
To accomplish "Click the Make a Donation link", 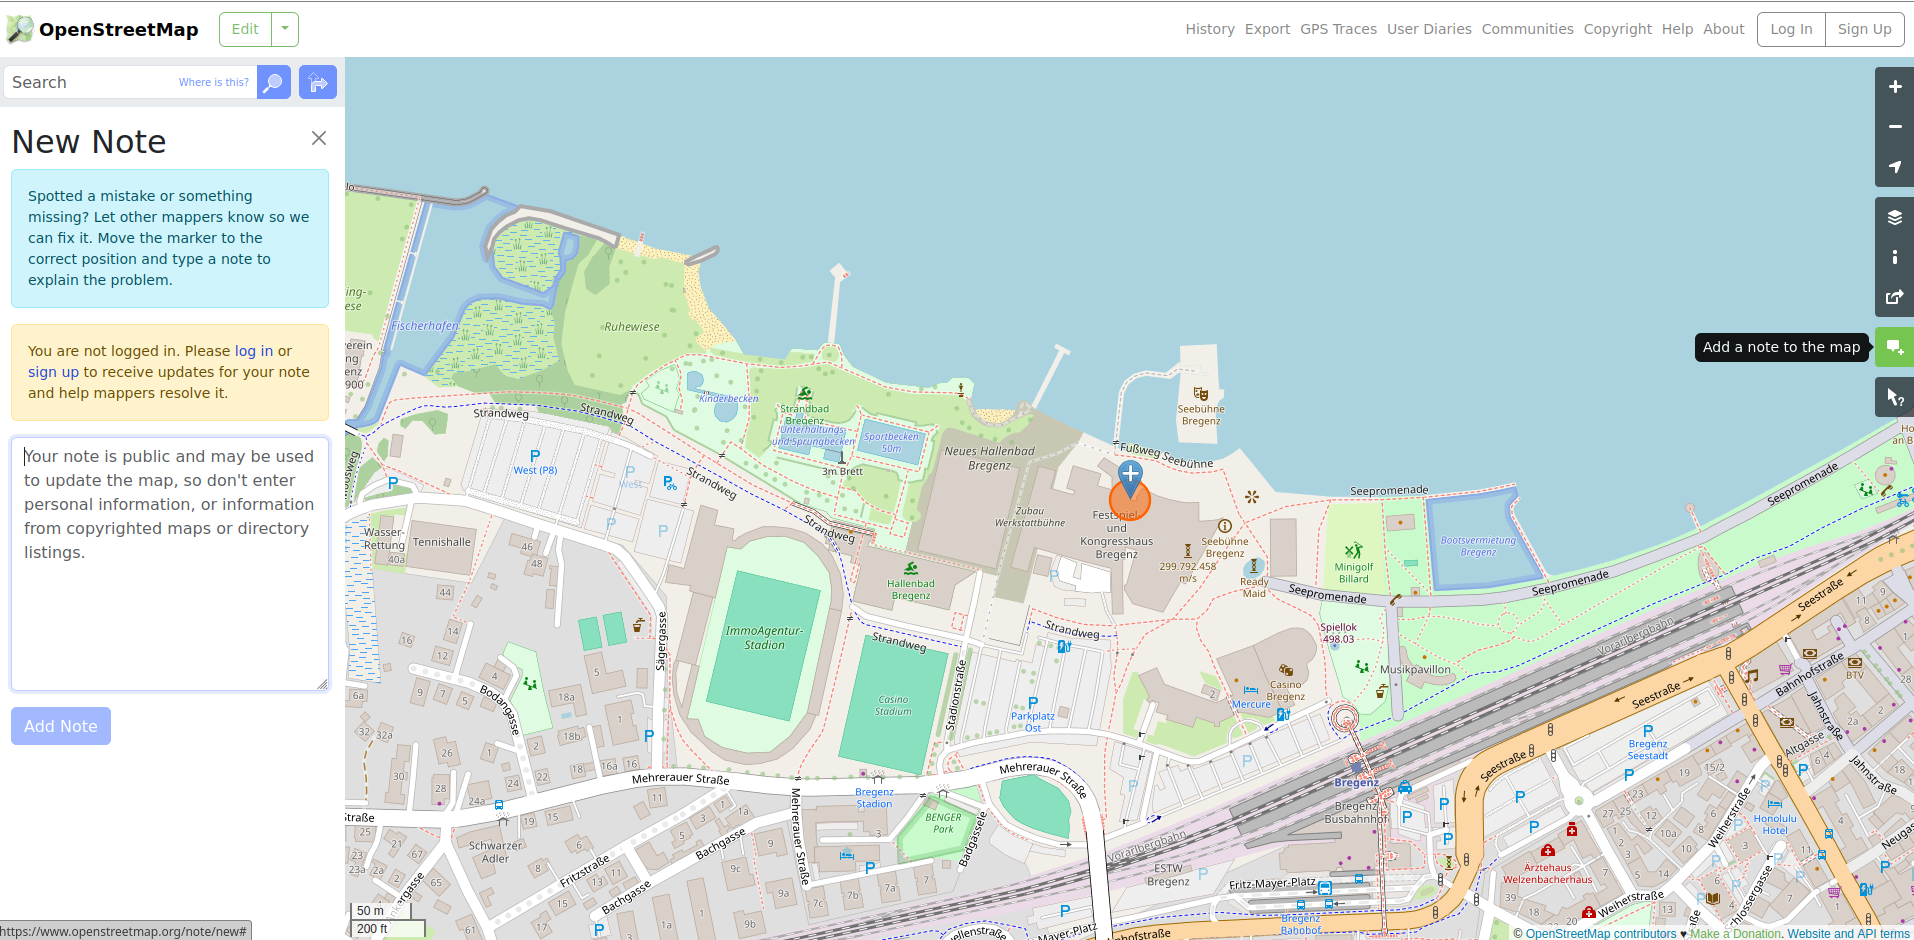I will [x=1735, y=934].
